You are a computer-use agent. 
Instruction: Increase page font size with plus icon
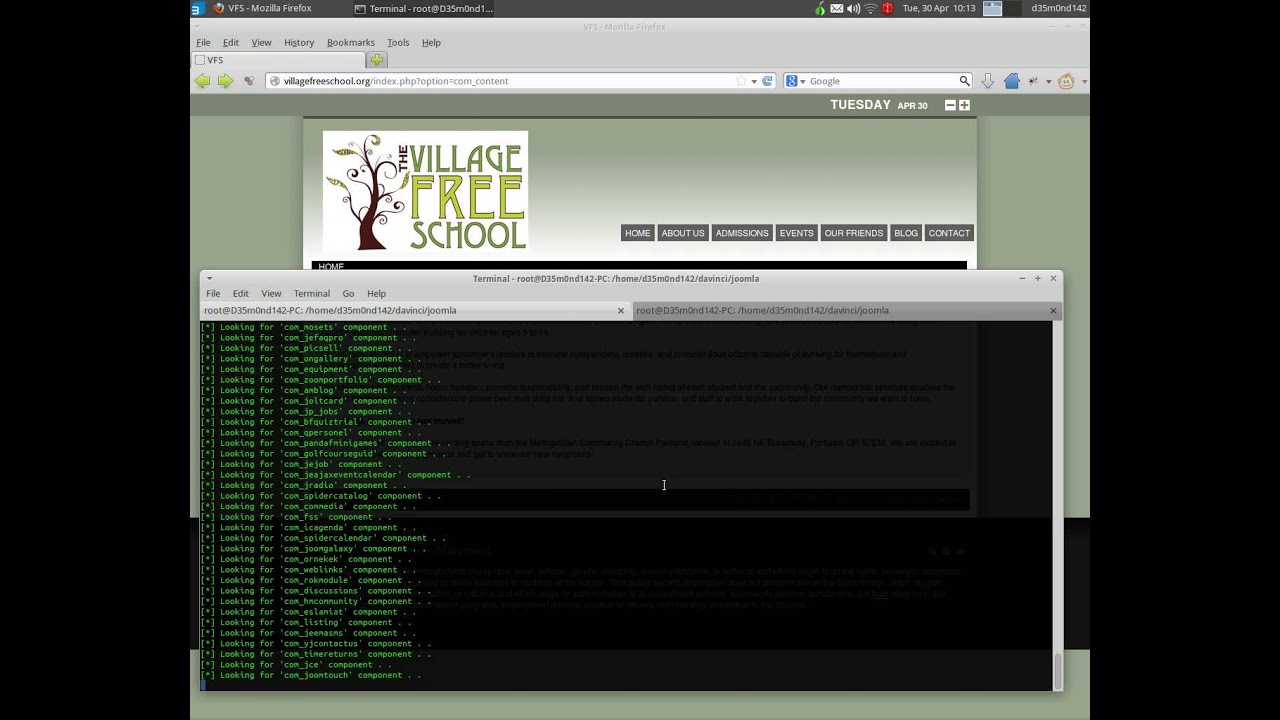pyautogui.click(x=964, y=105)
